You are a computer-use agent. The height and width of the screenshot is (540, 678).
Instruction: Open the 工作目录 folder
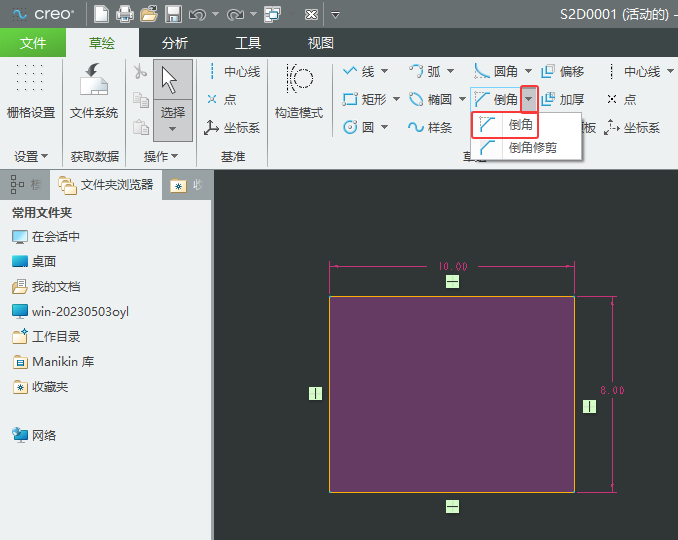coord(46,337)
